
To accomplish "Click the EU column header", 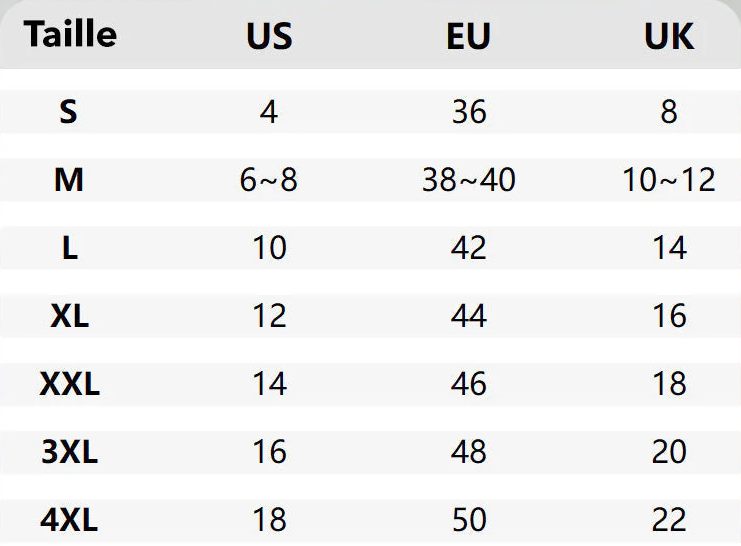I will click(468, 36).
